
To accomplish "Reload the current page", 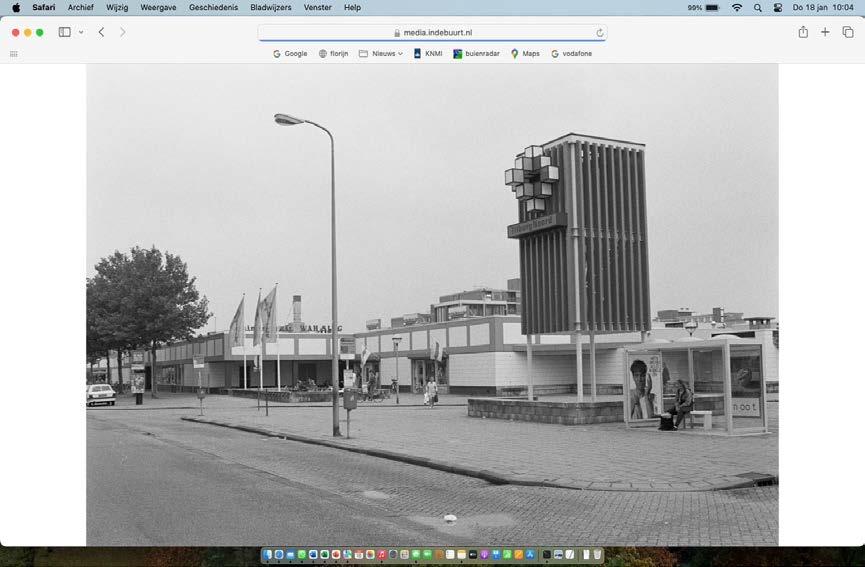I will coord(600,33).
